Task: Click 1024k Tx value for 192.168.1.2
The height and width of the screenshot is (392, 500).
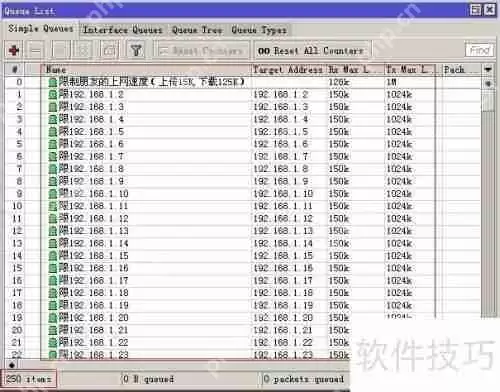Action: (x=399, y=95)
